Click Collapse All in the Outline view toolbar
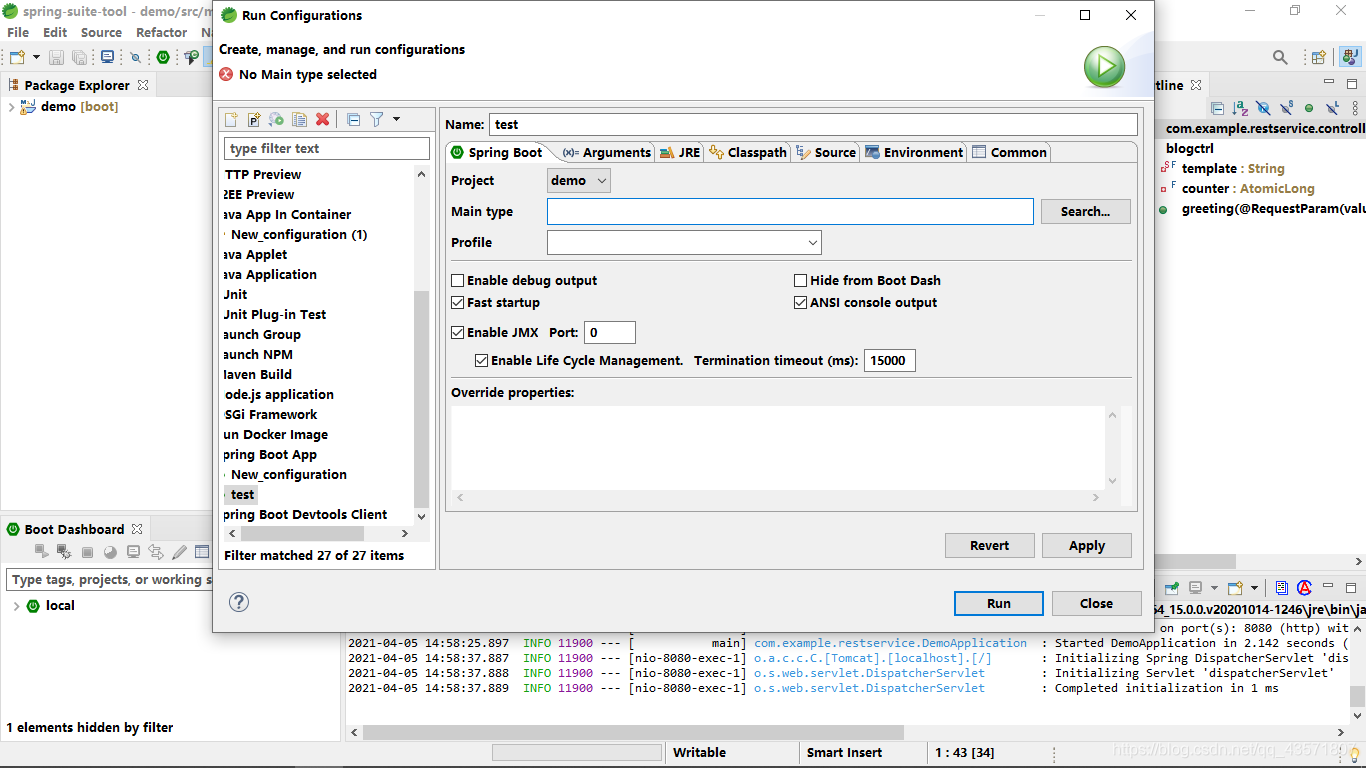The image size is (1366, 768). [x=1217, y=108]
